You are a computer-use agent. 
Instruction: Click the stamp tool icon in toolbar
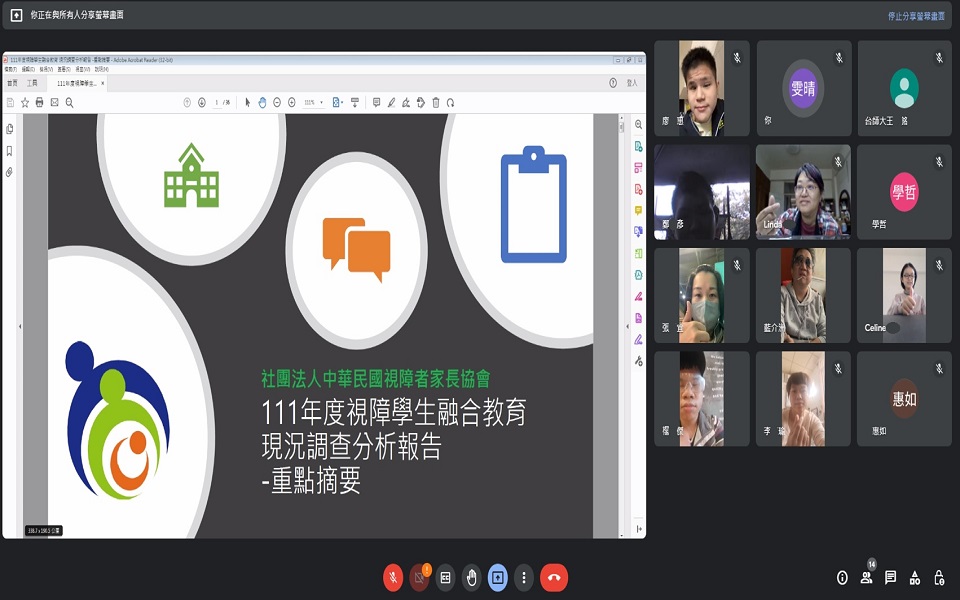click(x=421, y=103)
